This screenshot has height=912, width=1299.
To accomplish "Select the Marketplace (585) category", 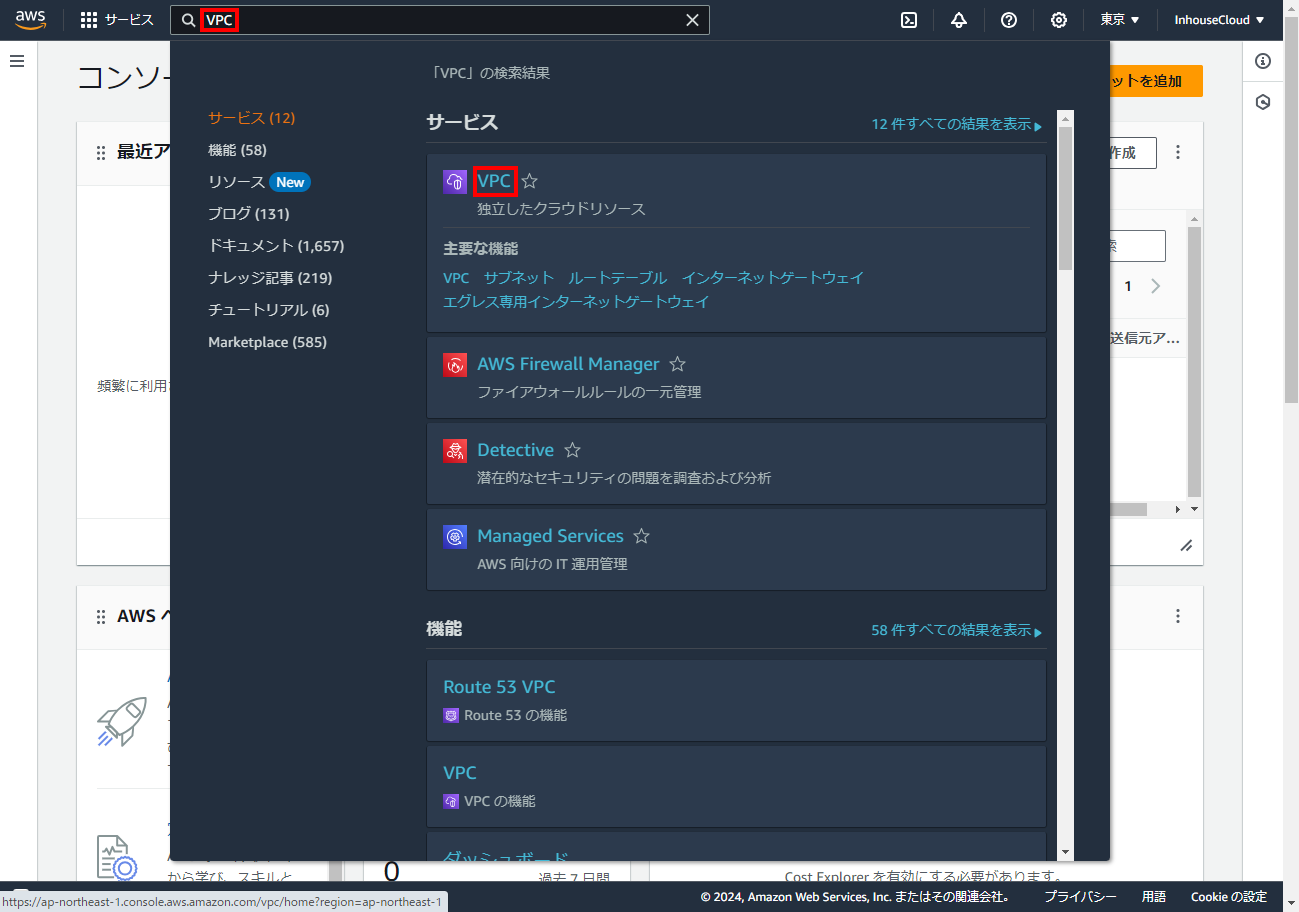I will (267, 342).
